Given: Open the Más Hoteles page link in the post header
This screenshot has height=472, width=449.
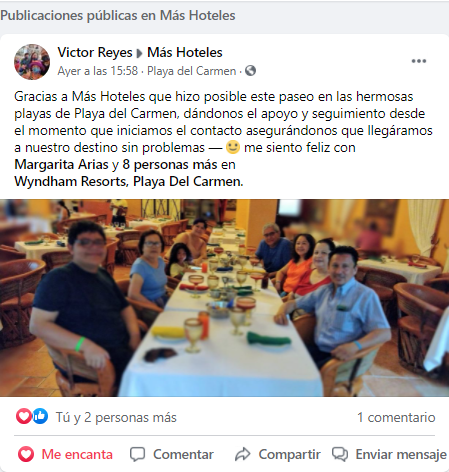Looking at the screenshot, I should tap(185, 52).
